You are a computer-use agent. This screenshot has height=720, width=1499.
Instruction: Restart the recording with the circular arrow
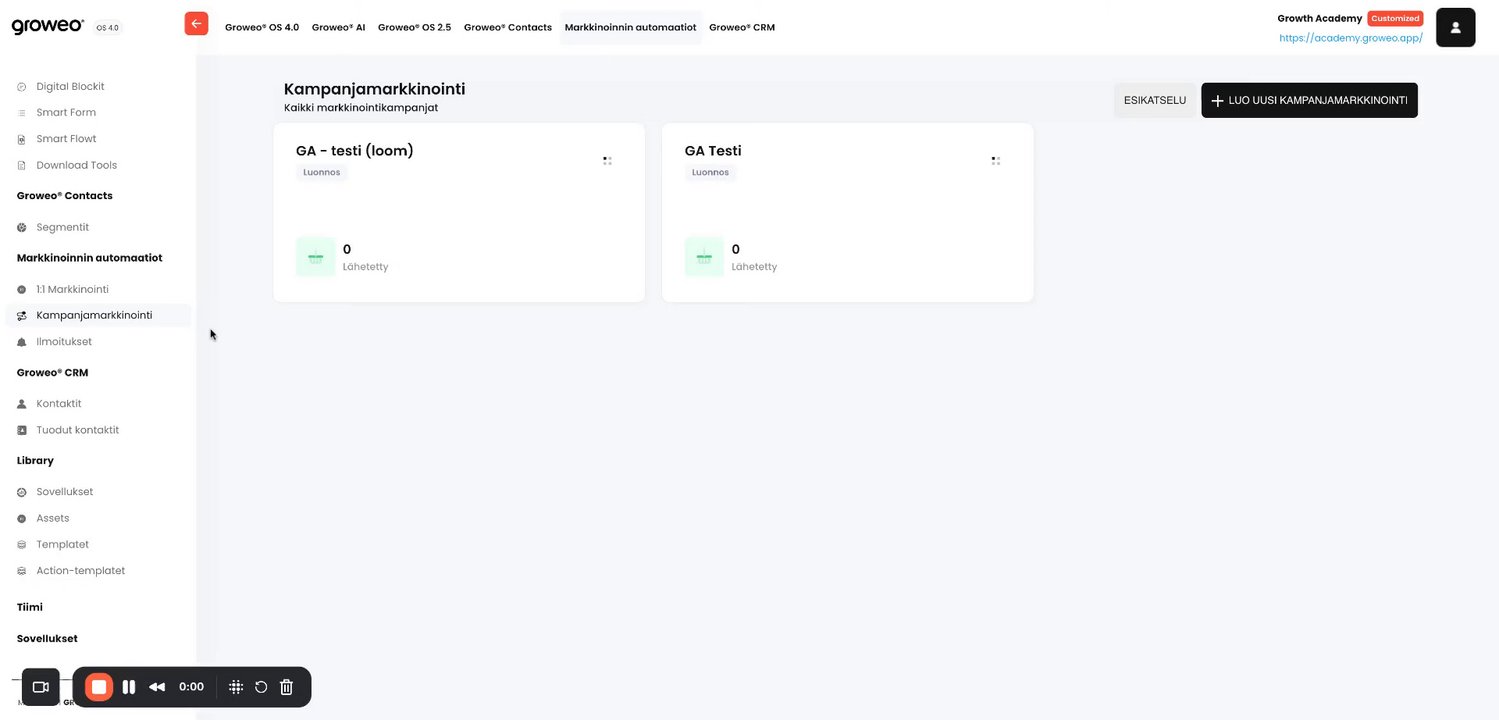pyautogui.click(x=261, y=687)
